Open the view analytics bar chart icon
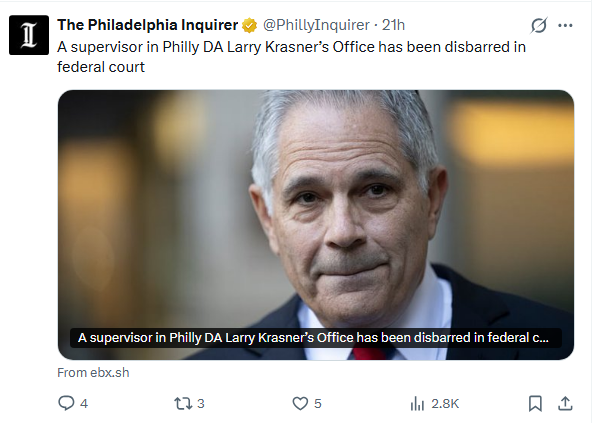Image resolution: width=600 pixels, height=423 pixels. [x=418, y=403]
